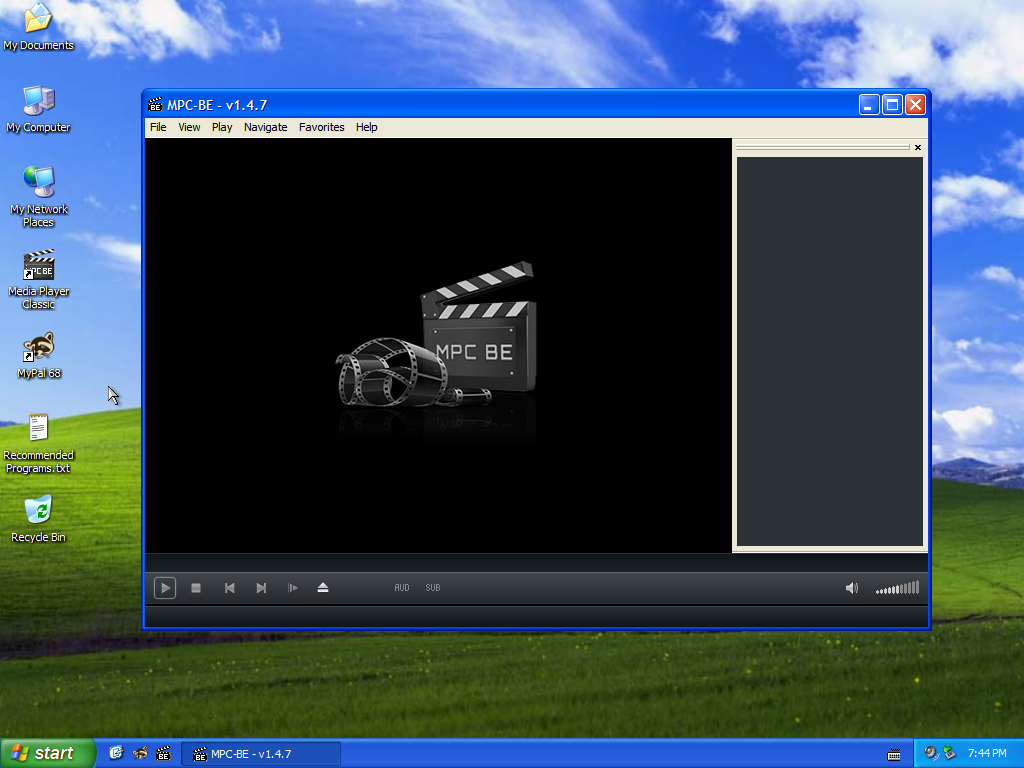
Task: Expand the Navigate menu
Action: pos(265,127)
